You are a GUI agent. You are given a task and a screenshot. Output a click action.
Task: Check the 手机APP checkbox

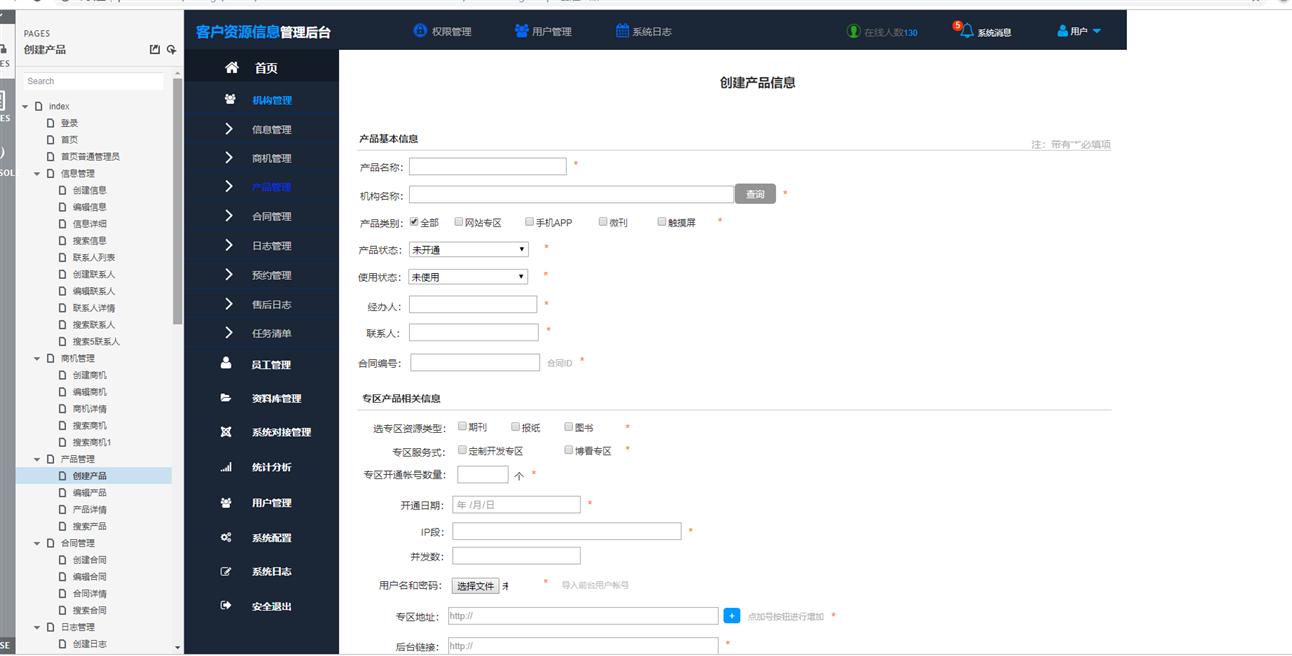[530, 222]
